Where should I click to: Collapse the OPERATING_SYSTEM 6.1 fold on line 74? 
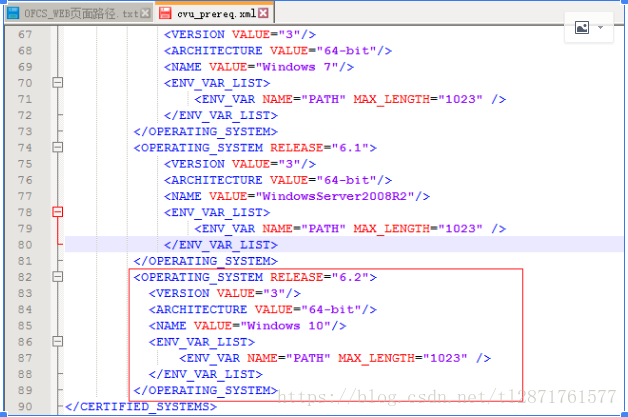58,147
